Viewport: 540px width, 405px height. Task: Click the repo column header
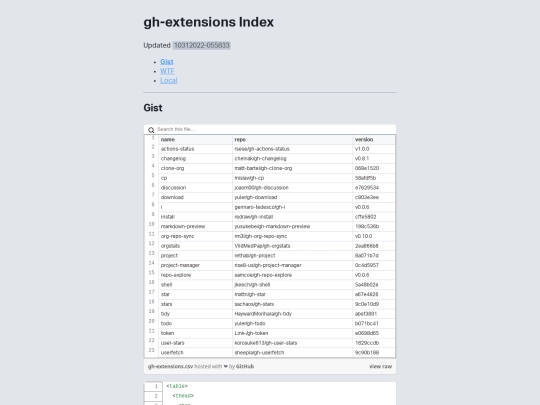tap(292, 139)
